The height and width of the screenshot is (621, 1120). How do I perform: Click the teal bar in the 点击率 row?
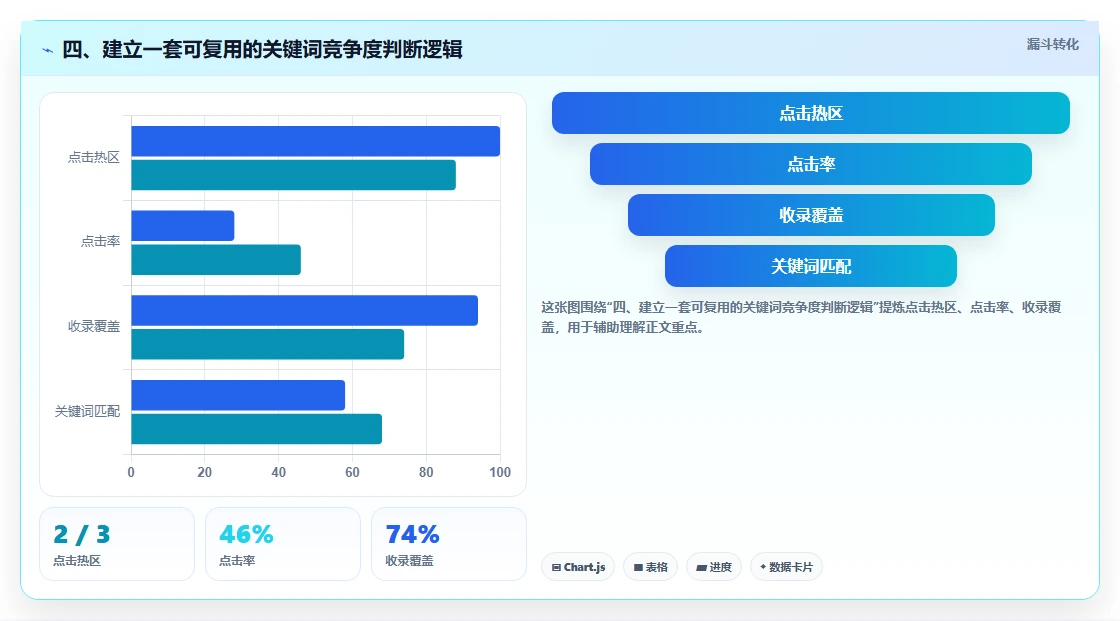pyautogui.click(x=216, y=259)
